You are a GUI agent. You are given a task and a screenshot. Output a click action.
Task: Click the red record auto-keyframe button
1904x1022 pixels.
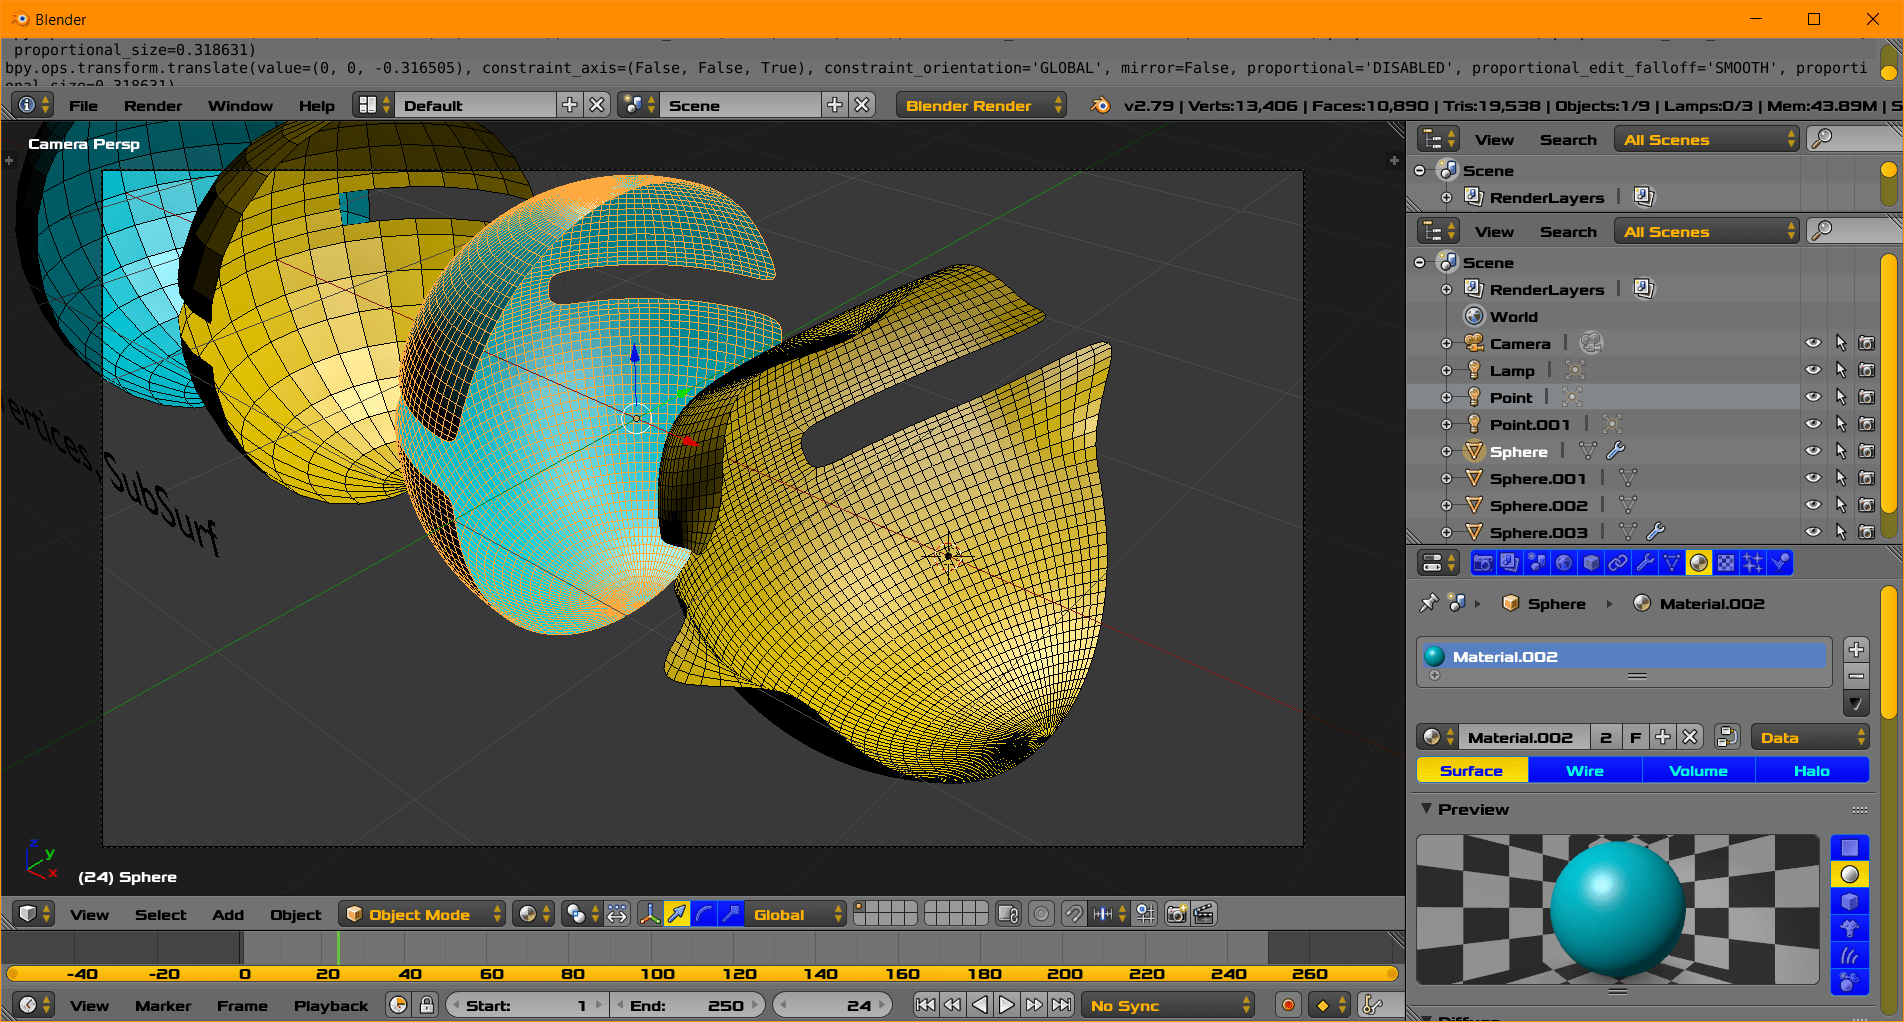1288,1005
